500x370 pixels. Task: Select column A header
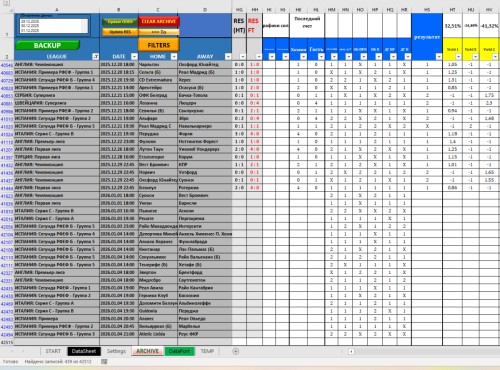57,10
